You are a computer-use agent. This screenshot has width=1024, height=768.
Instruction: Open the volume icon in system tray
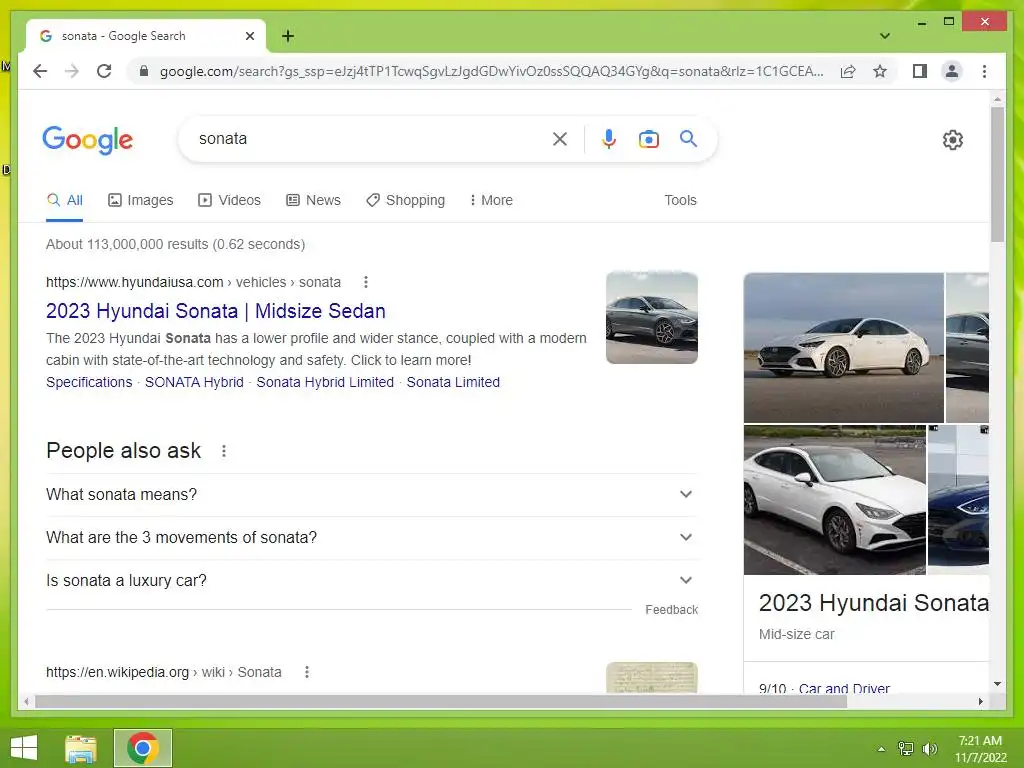coord(929,748)
